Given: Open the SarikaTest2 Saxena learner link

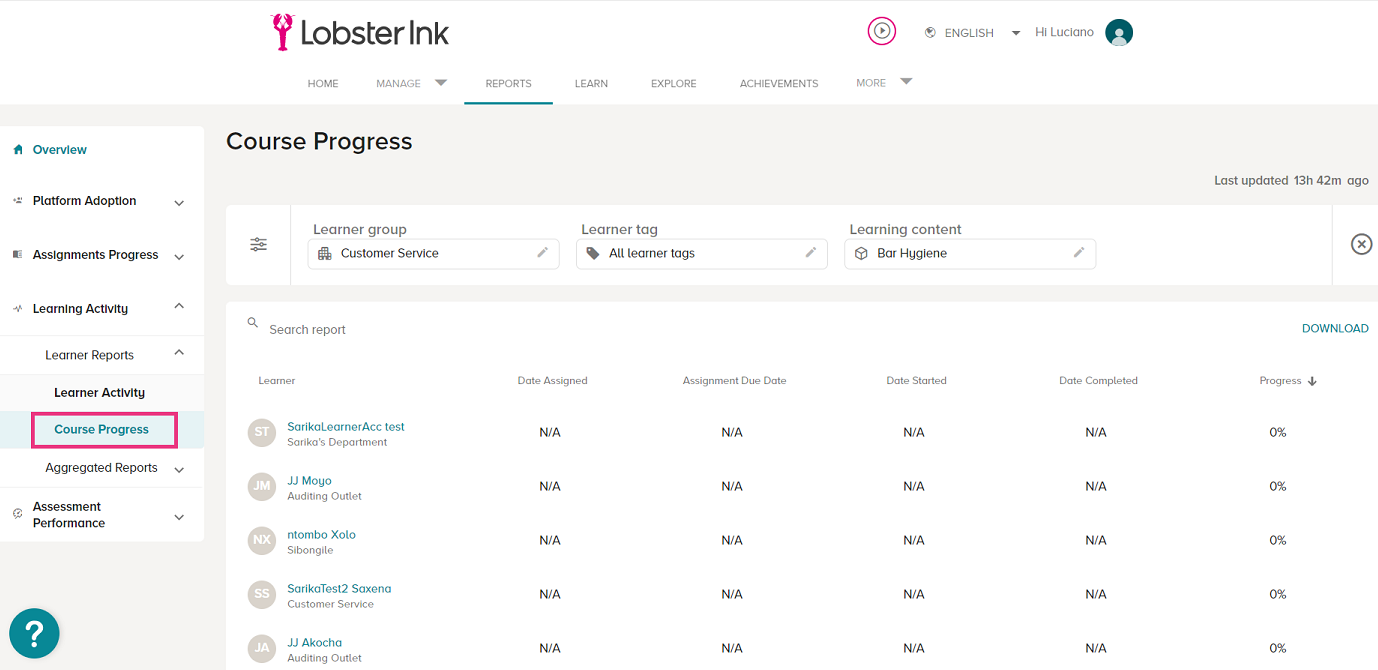Looking at the screenshot, I should (339, 589).
